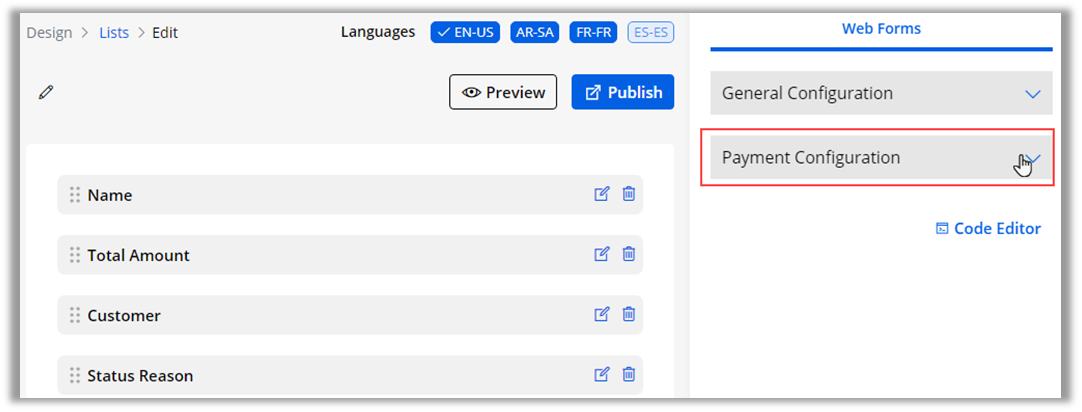Publish the list
Viewport: 1082px width, 412px height.
click(623, 92)
